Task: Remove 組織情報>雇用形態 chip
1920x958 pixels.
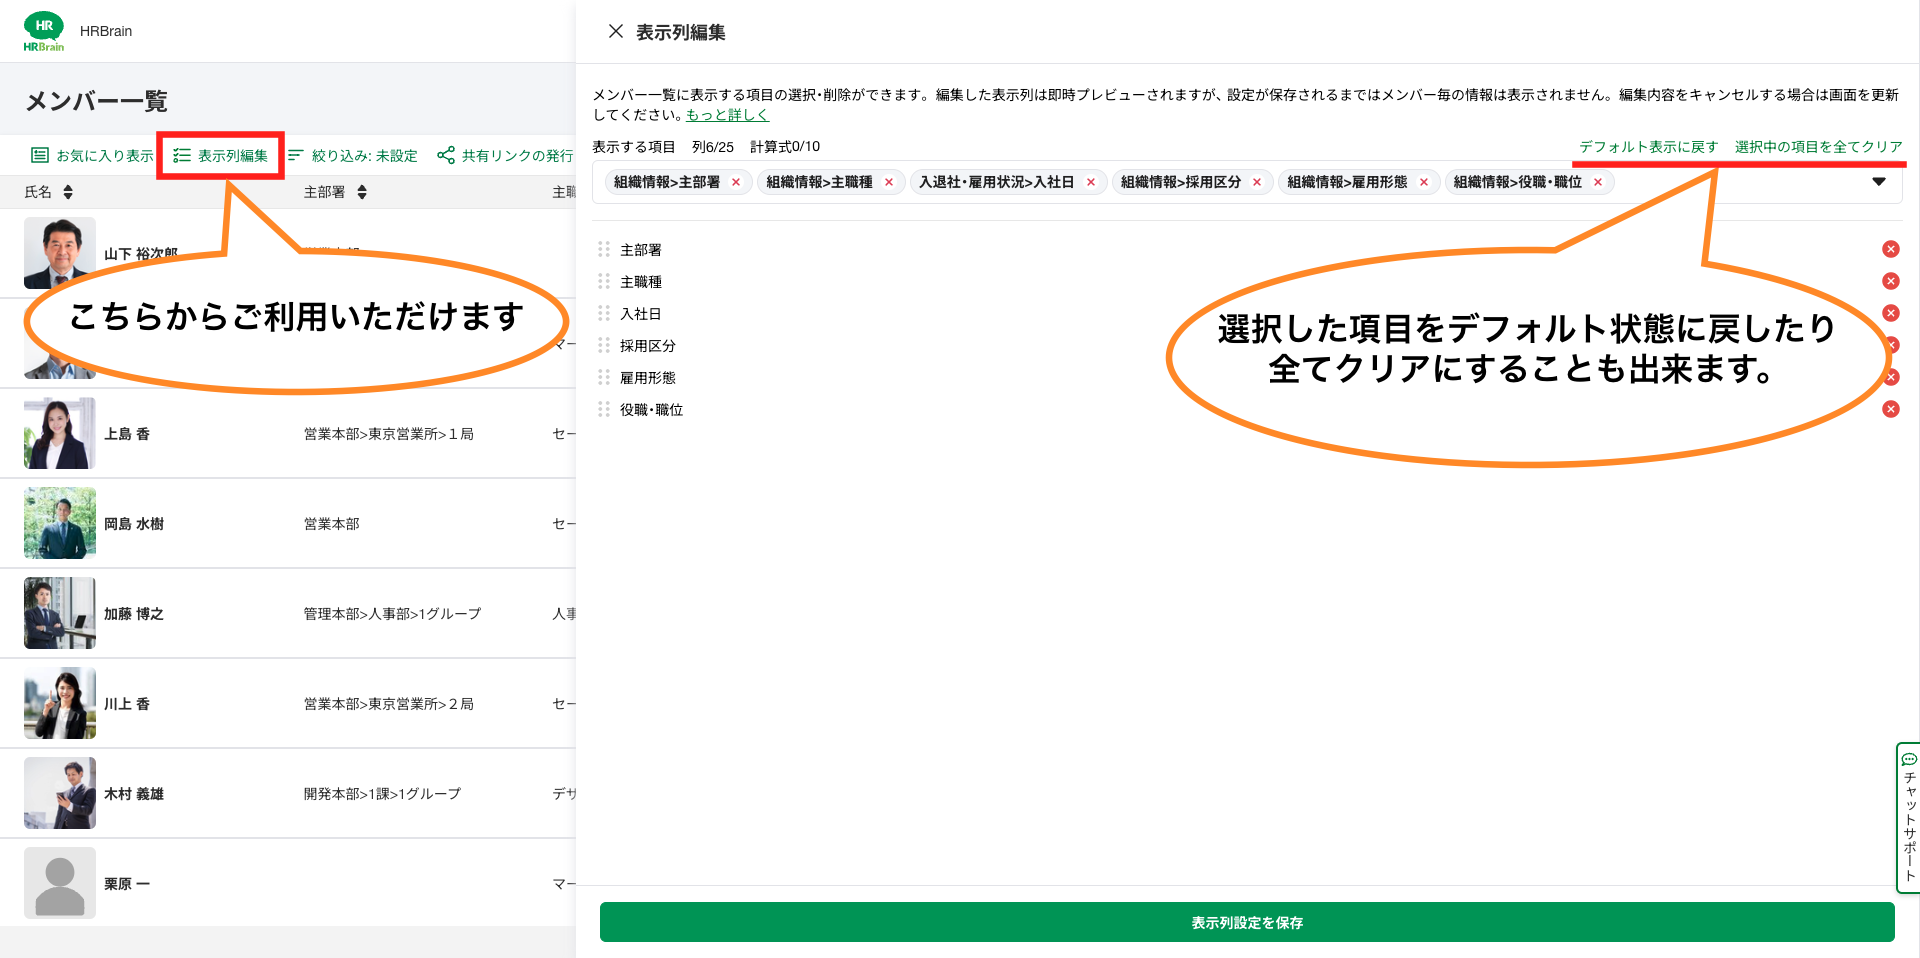Action: point(1424,182)
